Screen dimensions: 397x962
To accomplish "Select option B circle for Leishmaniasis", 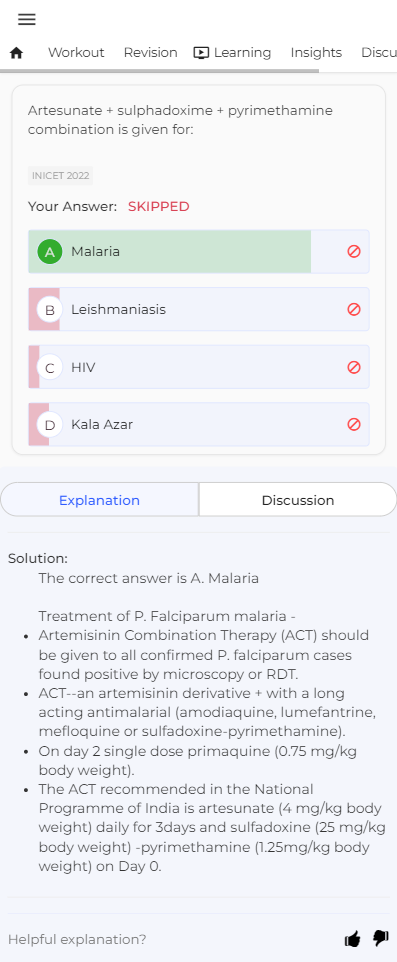I will click(50, 310).
